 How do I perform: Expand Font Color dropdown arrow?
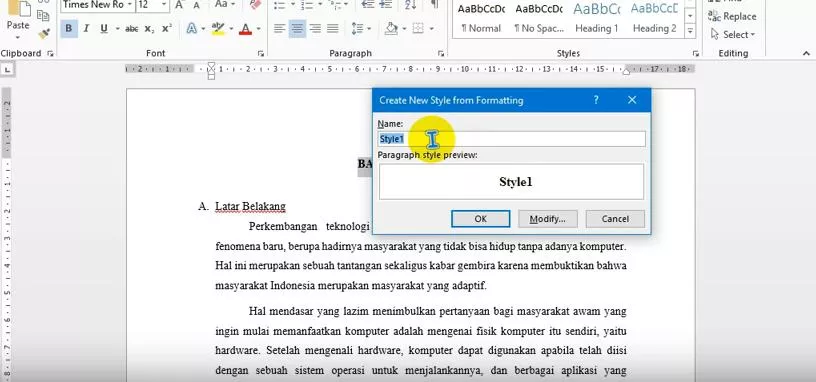[x=258, y=29]
